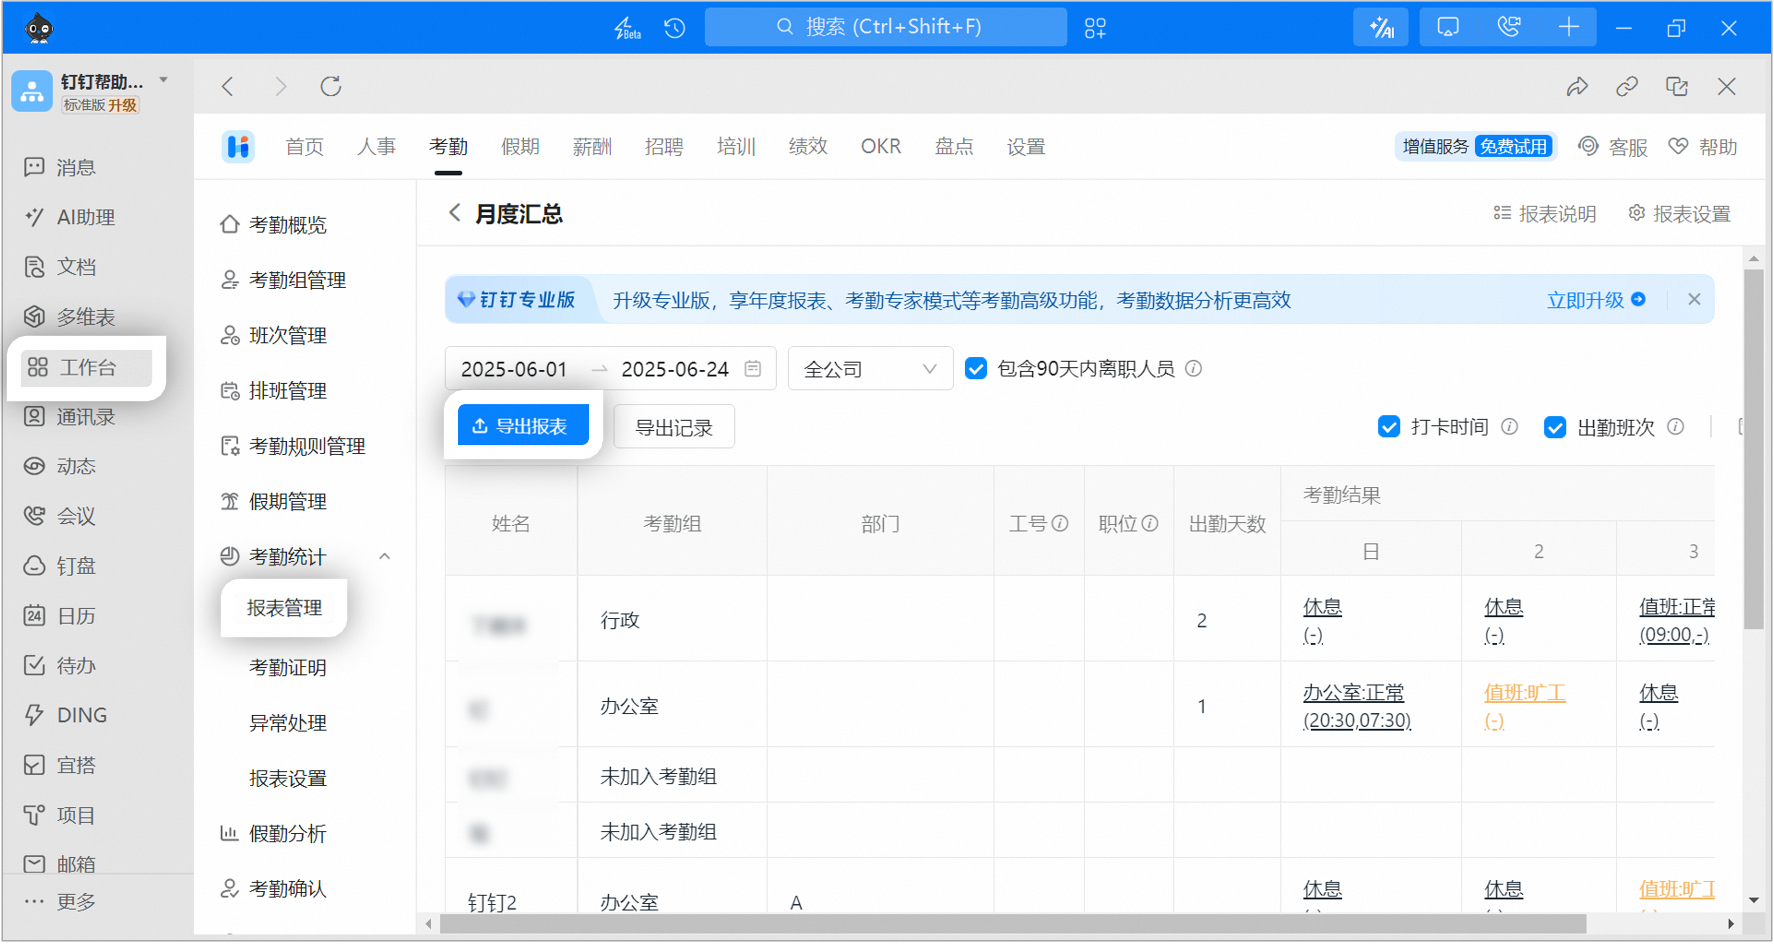Switch to the OKR tab

(x=881, y=147)
